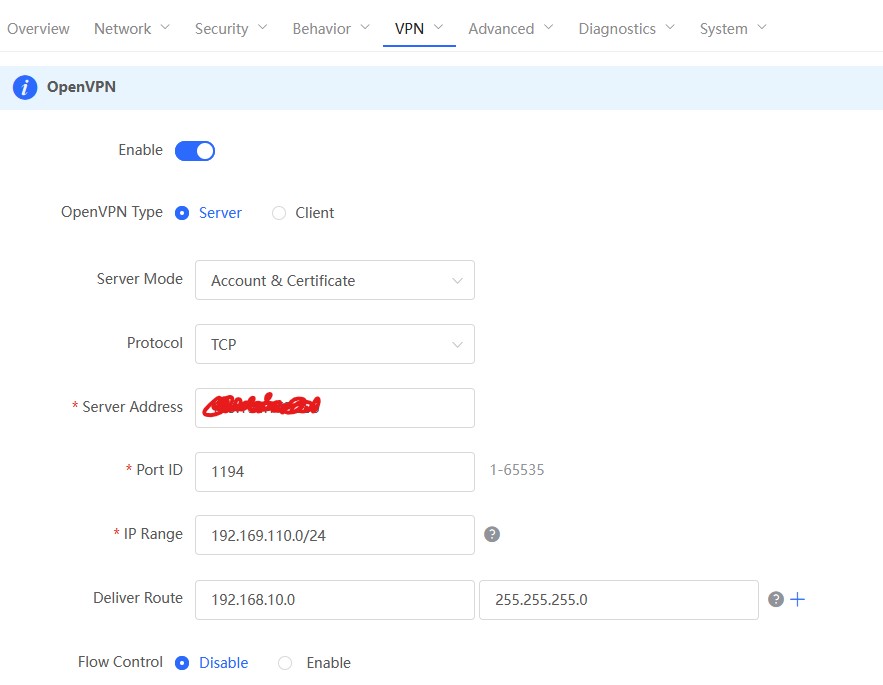Click the Deliver Route subnet mask field
This screenshot has width=883, height=685.
[x=618, y=599]
